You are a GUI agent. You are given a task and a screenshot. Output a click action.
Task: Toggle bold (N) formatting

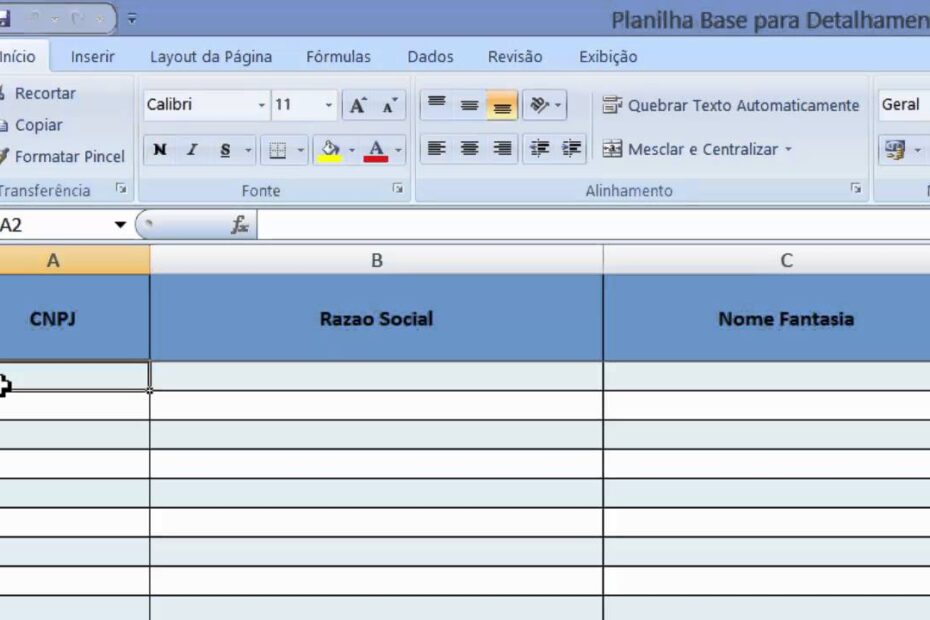pyautogui.click(x=159, y=150)
